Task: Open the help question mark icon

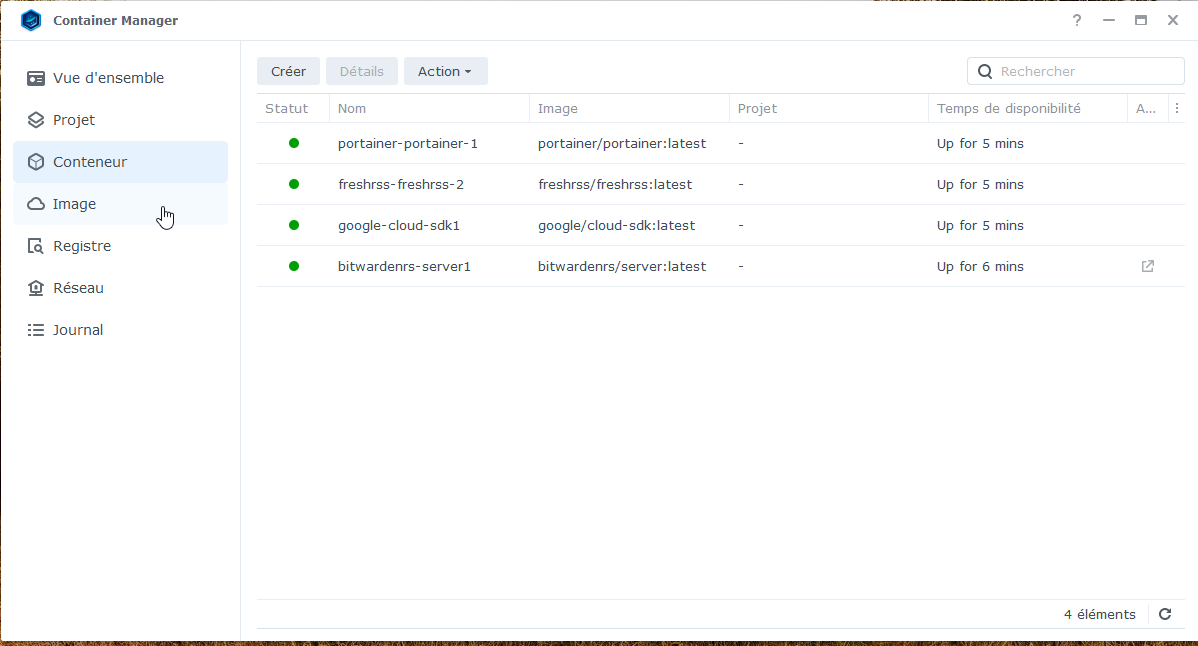Action: [x=1077, y=21]
